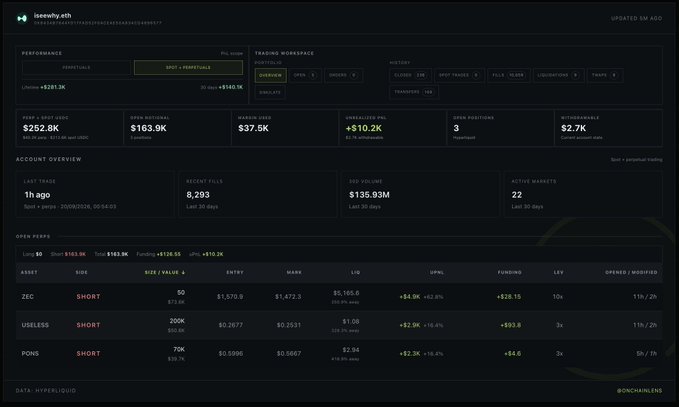The image size is (679, 407).
Task: Sort by the Funding column header
Action: pyautogui.click(x=509, y=272)
